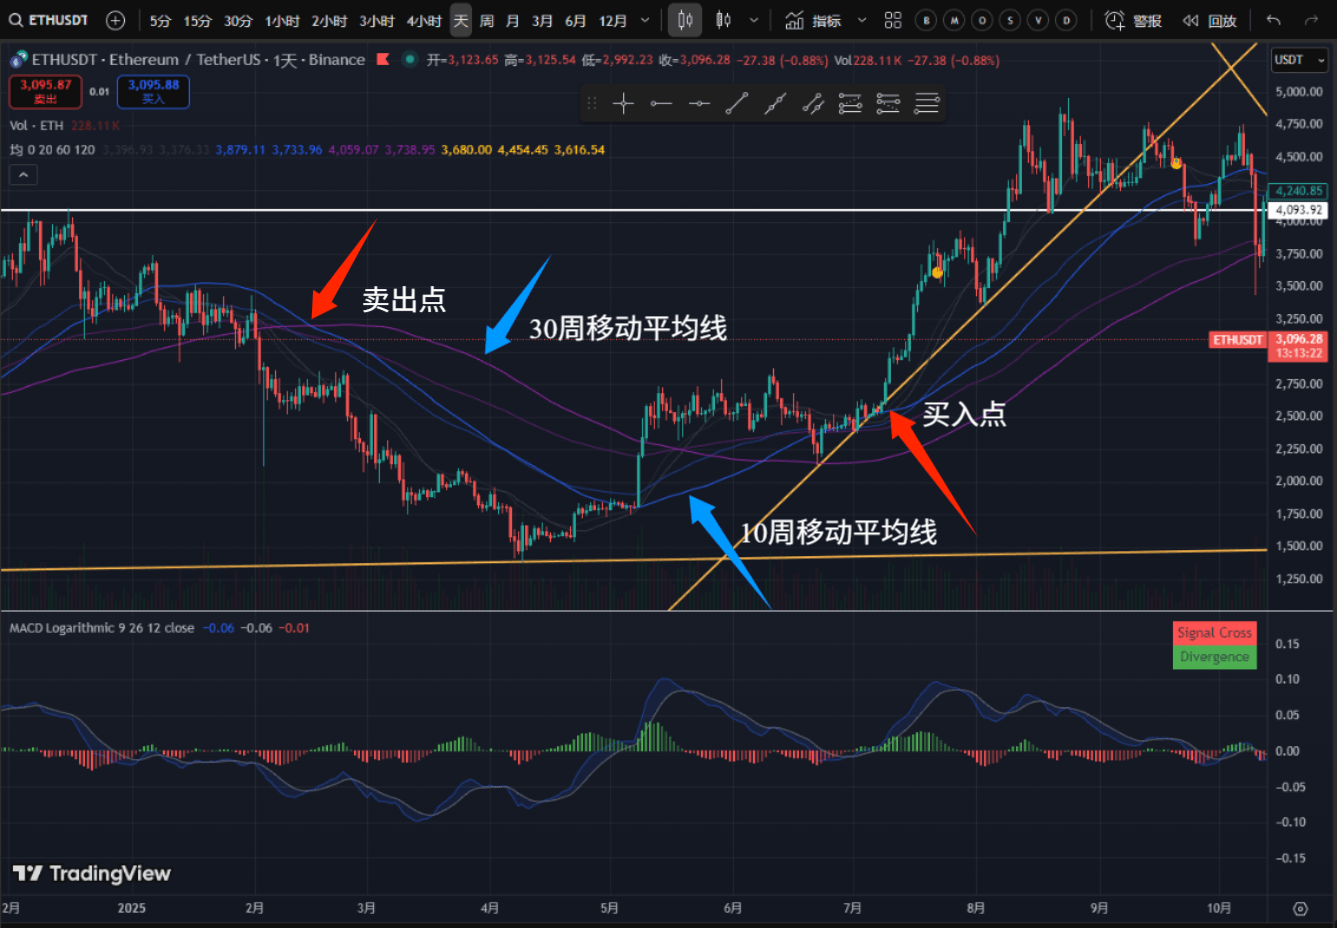Toggle the V quick indicator circle
This screenshot has width=1337, height=928.
[x=1038, y=20]
